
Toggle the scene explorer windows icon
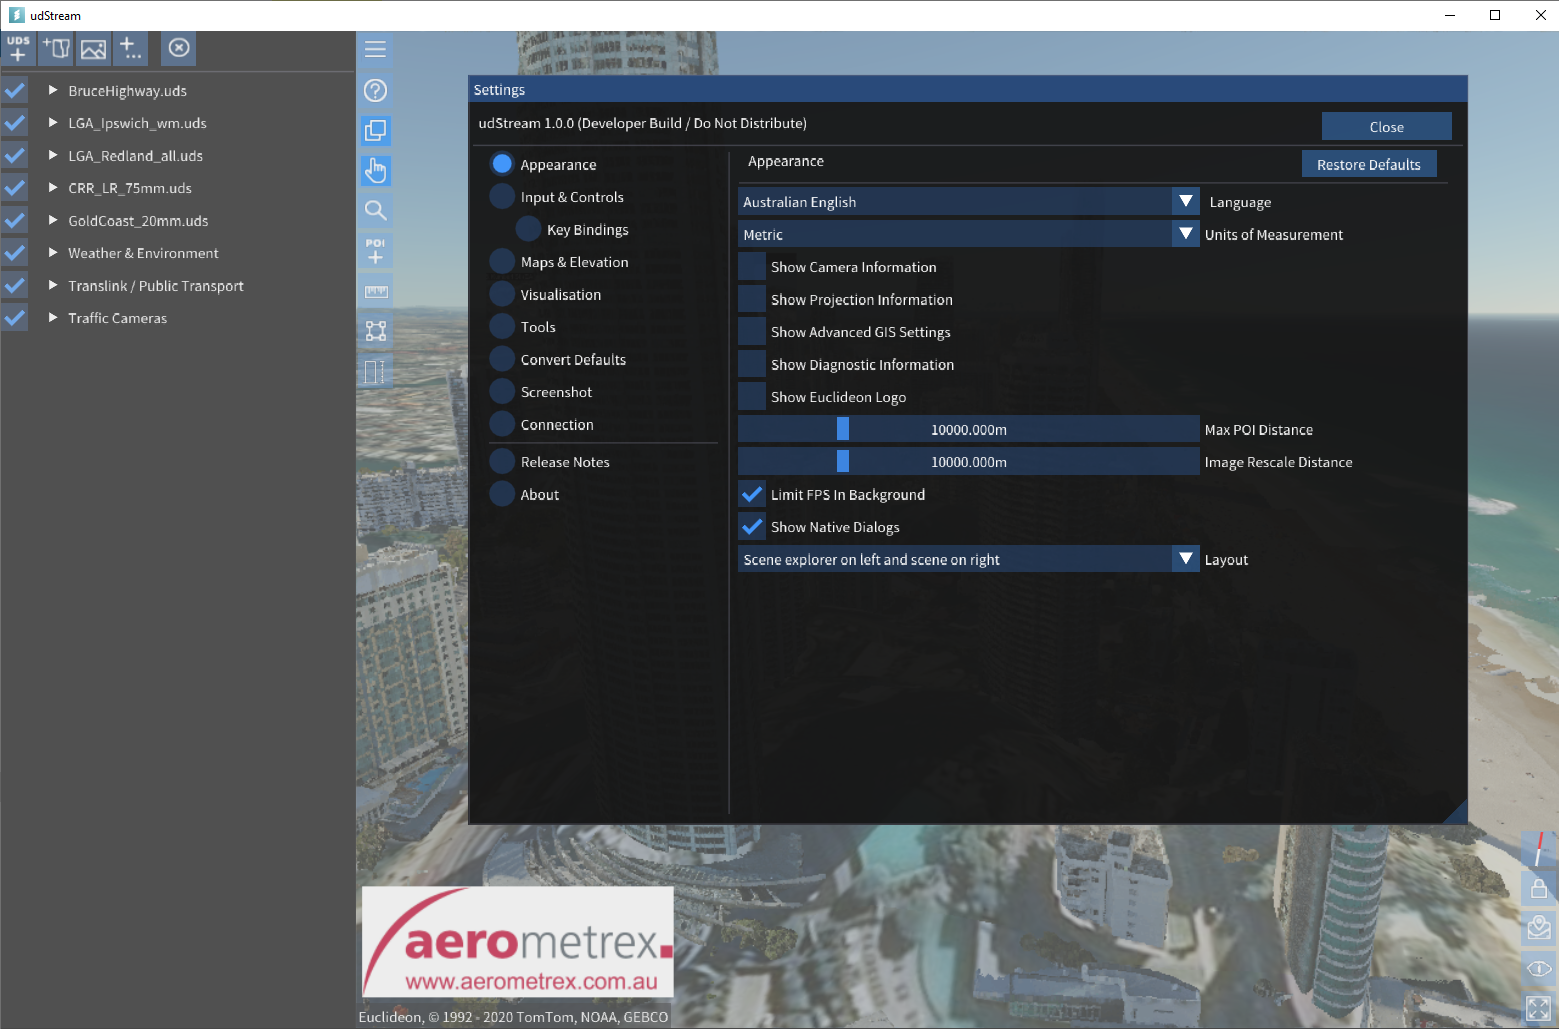[375, 130]
